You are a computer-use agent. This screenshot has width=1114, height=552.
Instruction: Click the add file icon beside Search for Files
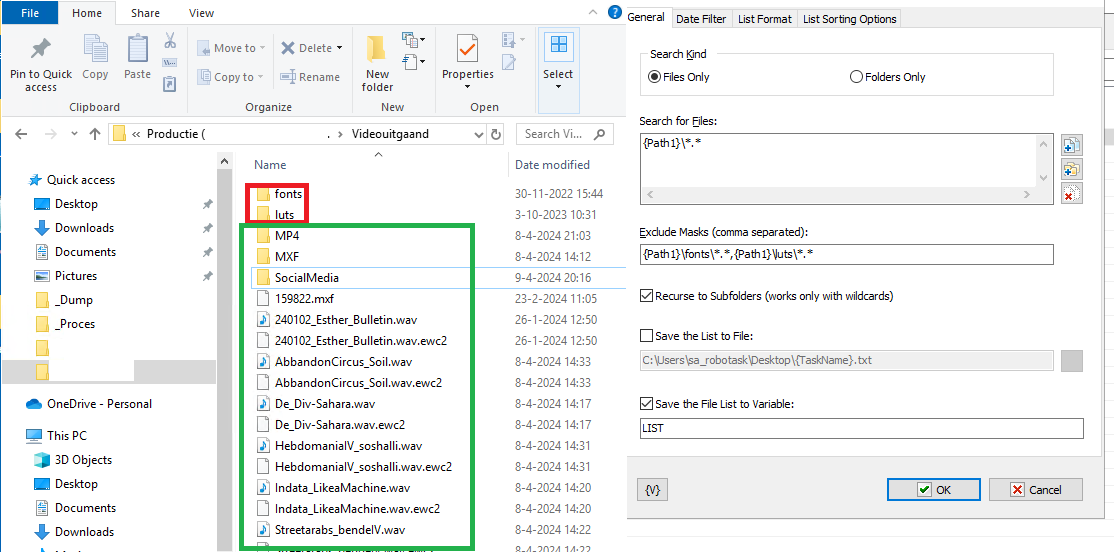[1072, 147]
